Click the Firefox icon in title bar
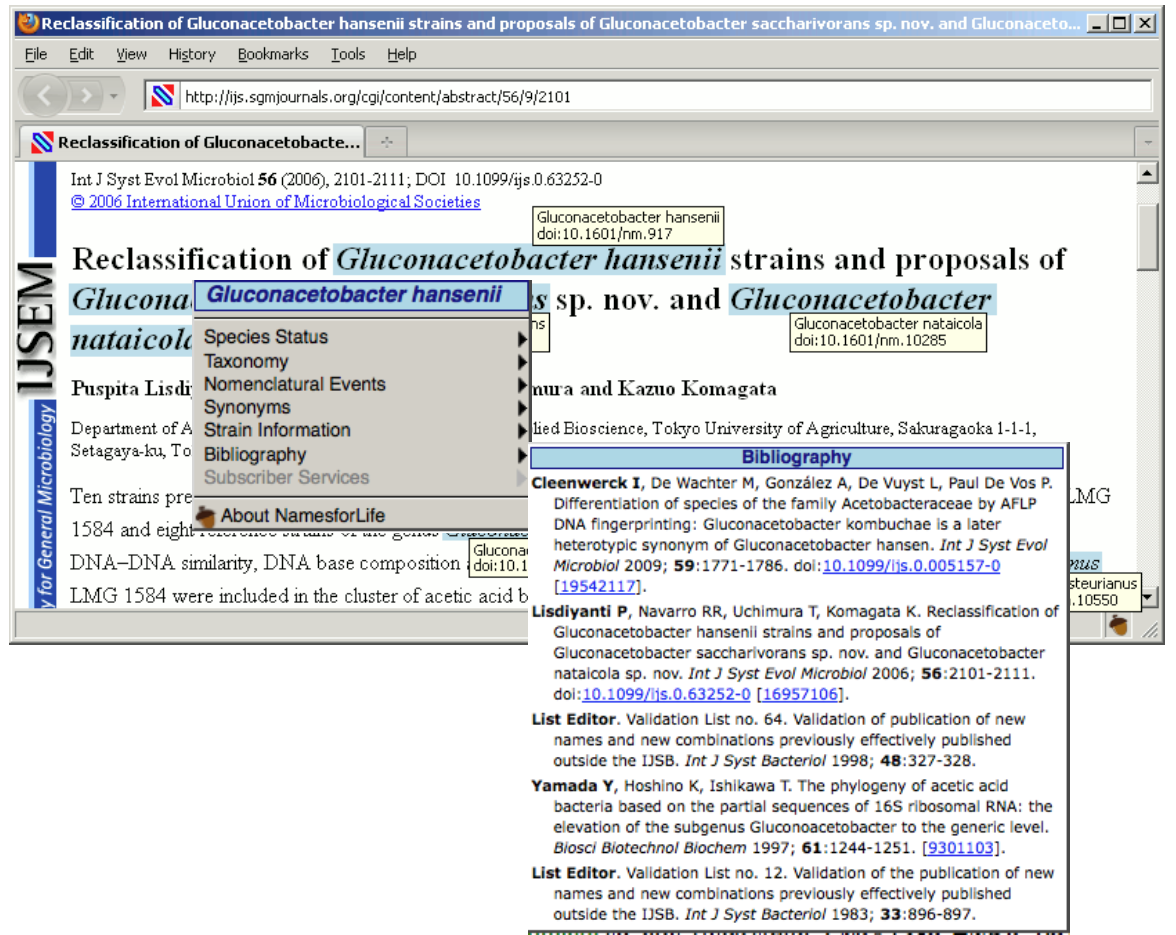Image resolution: width=1176 pixels, height=935 pixels. (x=29, y=23)
